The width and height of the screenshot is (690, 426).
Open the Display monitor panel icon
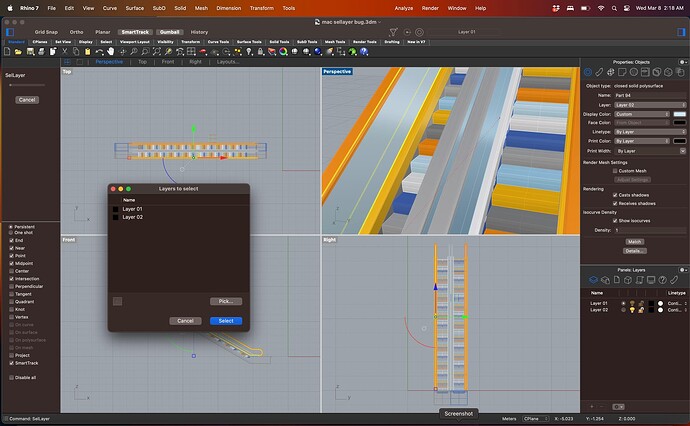[651, 279]
